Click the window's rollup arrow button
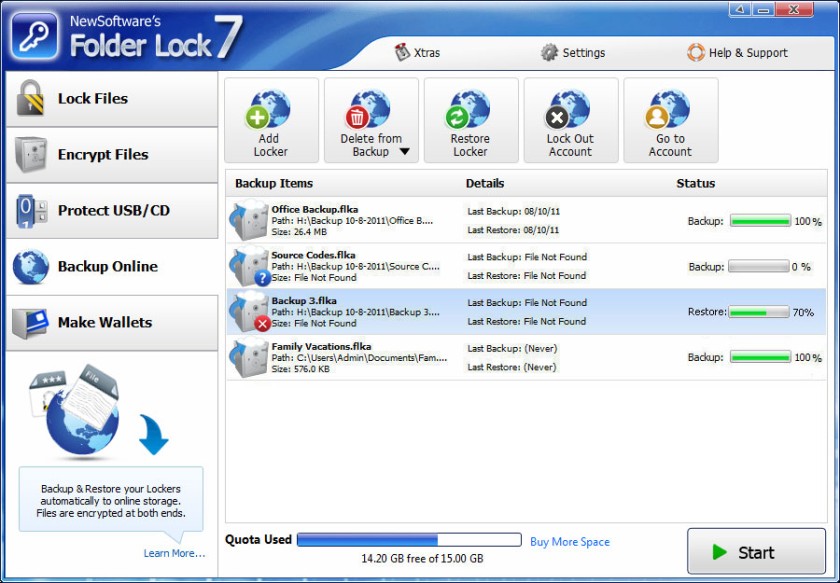This screenshot has height=583, width=840. coord(740,9)
